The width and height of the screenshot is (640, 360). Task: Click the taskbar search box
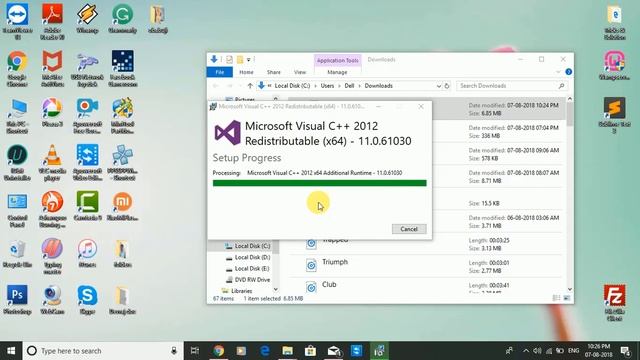click(x=103, y=351)
